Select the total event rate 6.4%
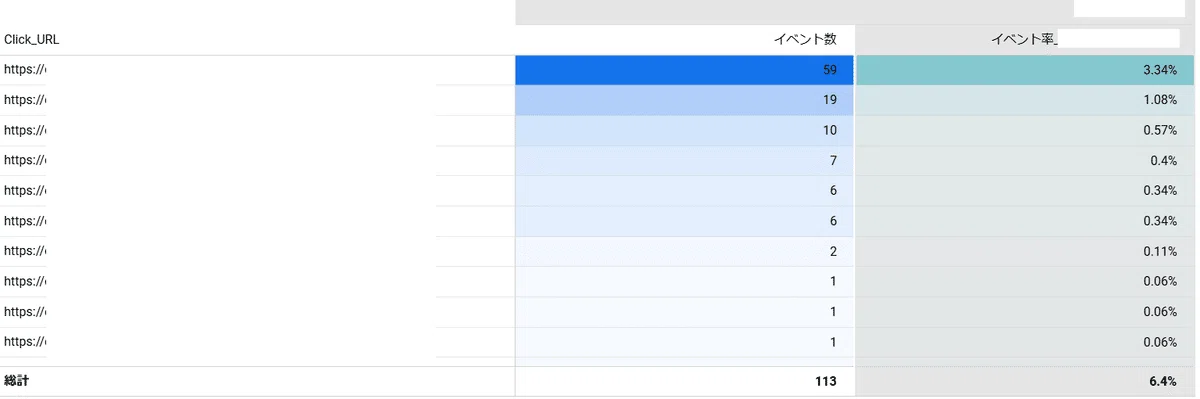Screen dimensions: 1200x399 pos(1162,381)
